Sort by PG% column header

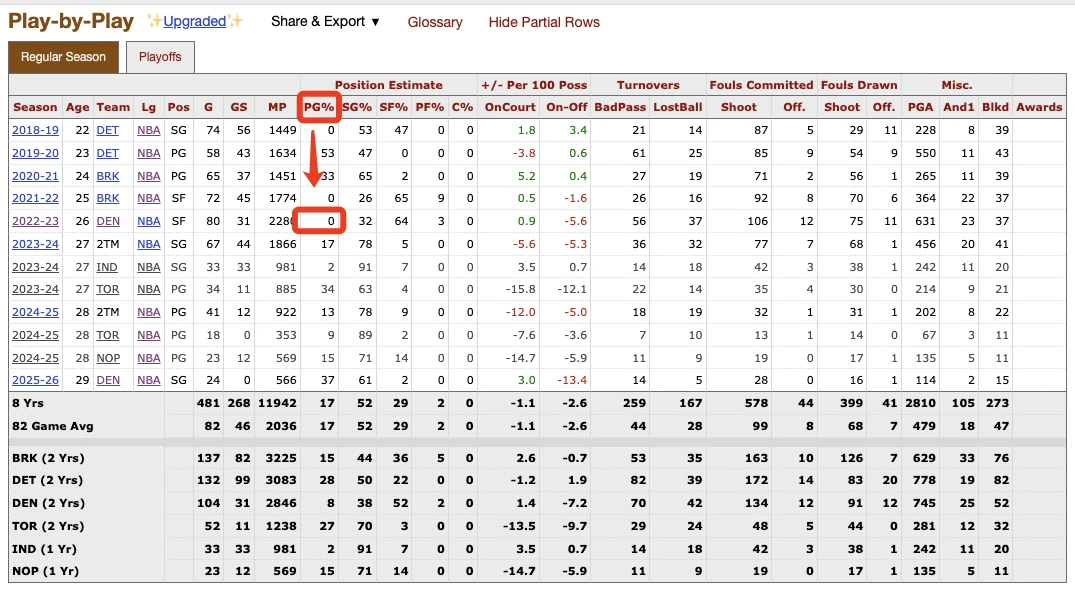tap(319, 107)
